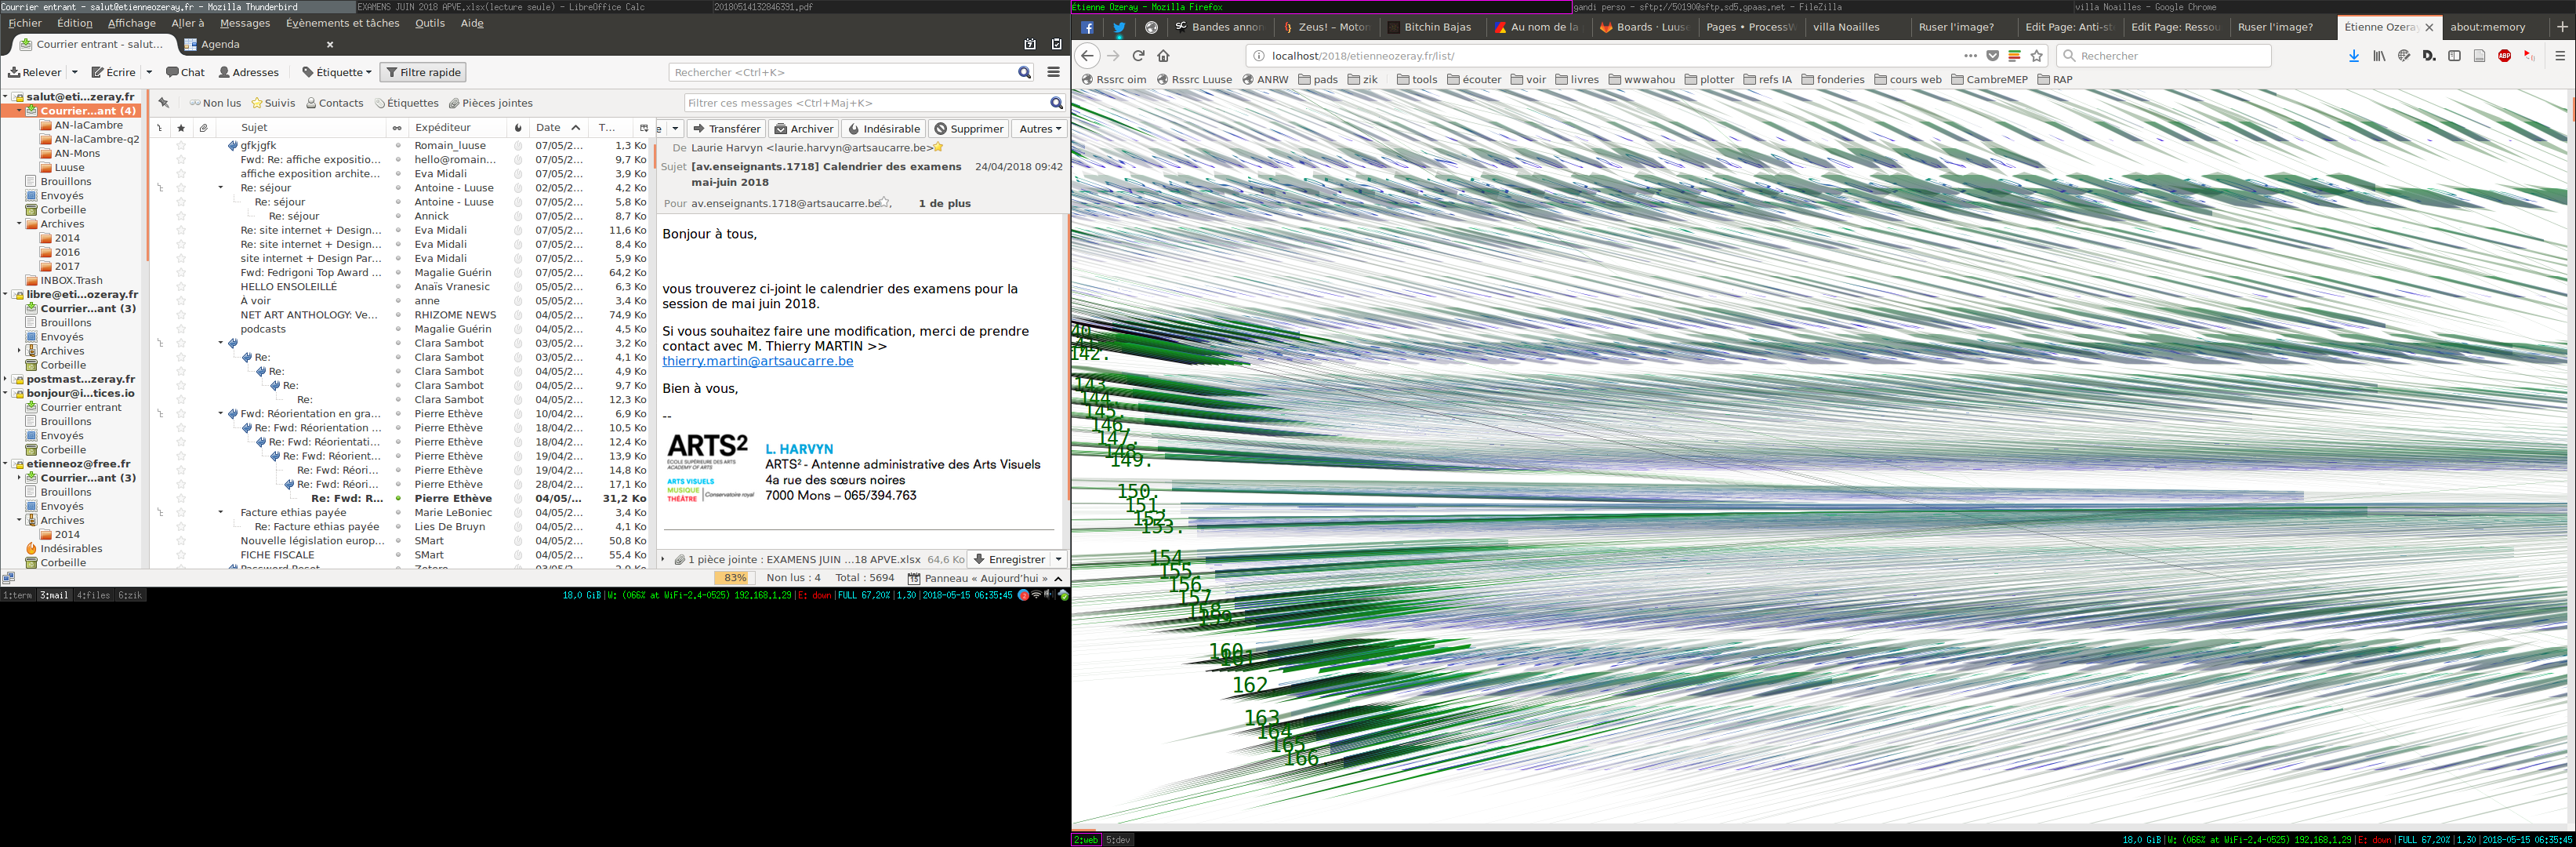The image size is (2576, 847).
Task: Open Firefox downloads arrow icon
Action: (2354, 56)
